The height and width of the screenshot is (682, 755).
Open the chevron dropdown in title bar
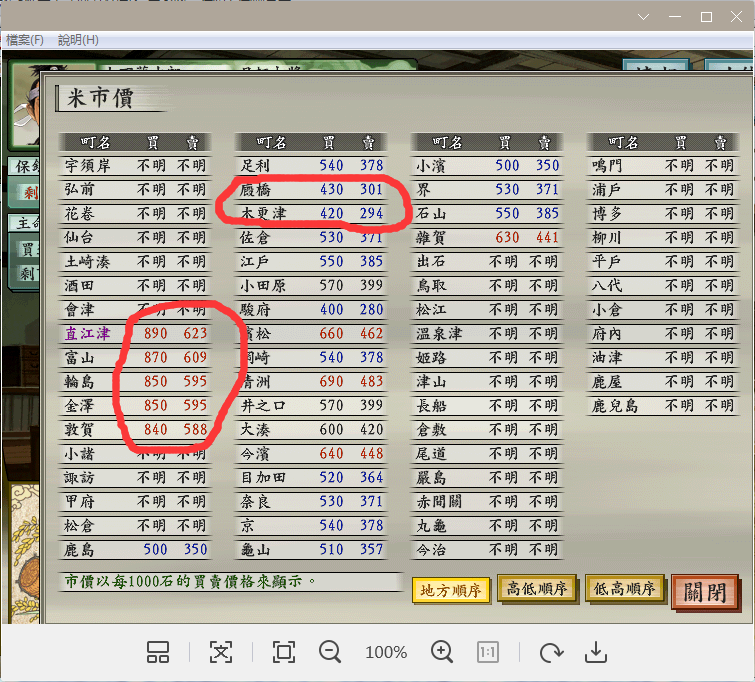643,17
